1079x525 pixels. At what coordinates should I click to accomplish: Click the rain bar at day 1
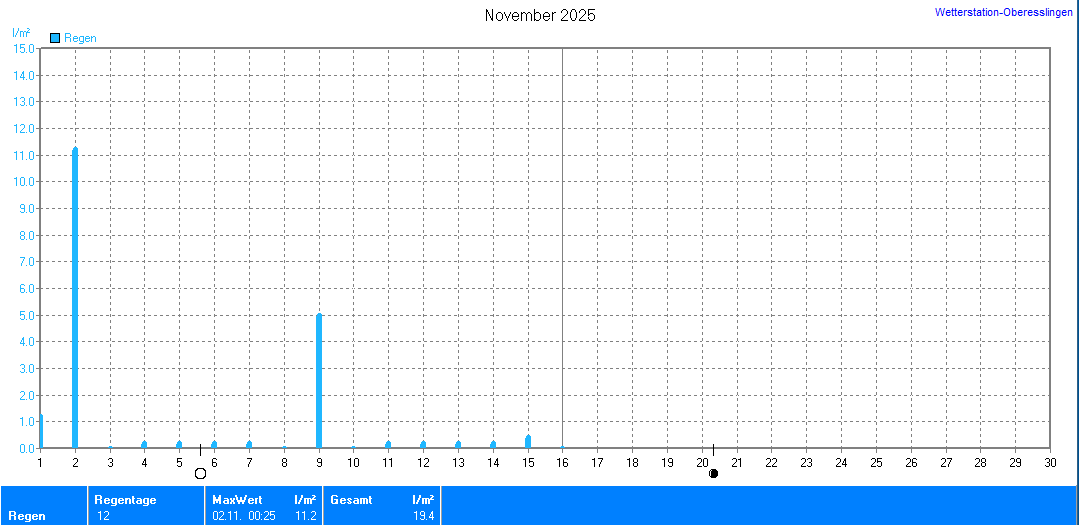coord(41,432)
